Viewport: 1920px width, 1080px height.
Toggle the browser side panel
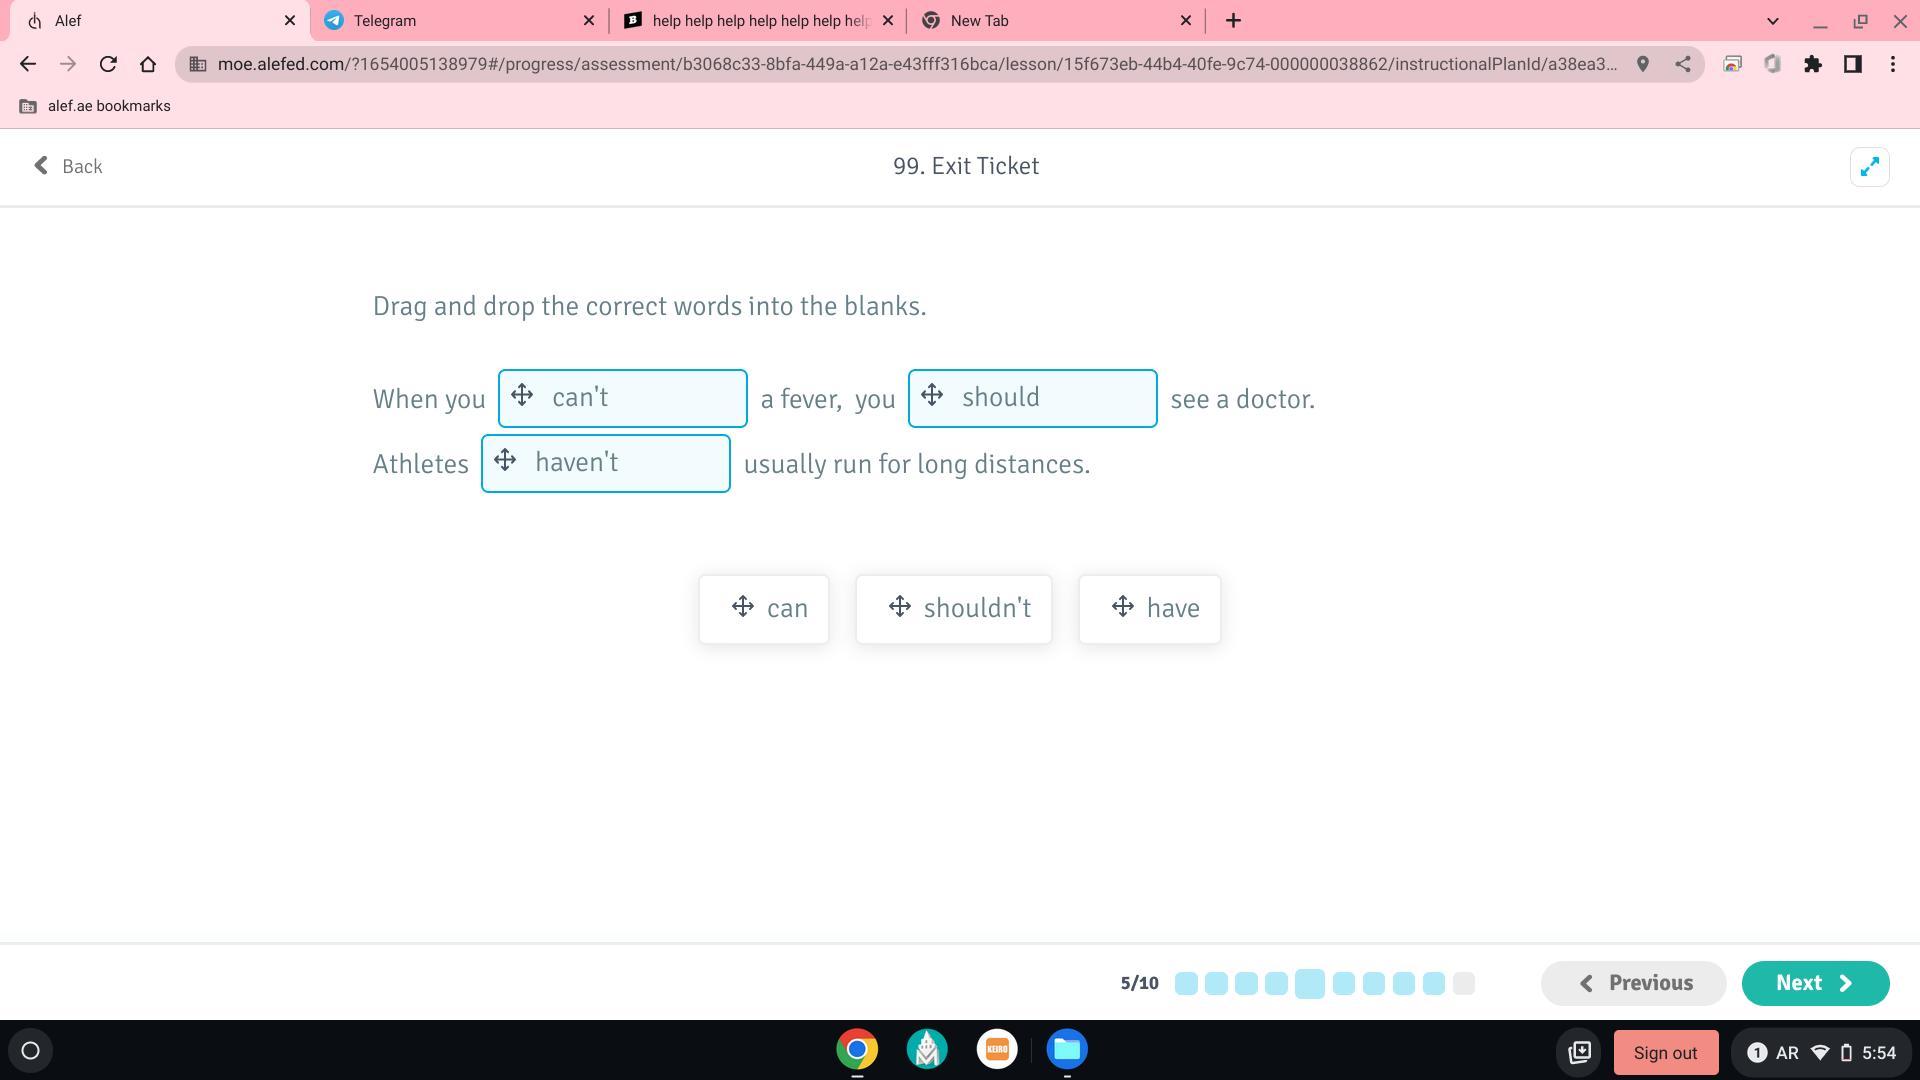(x=1852, y=64)
